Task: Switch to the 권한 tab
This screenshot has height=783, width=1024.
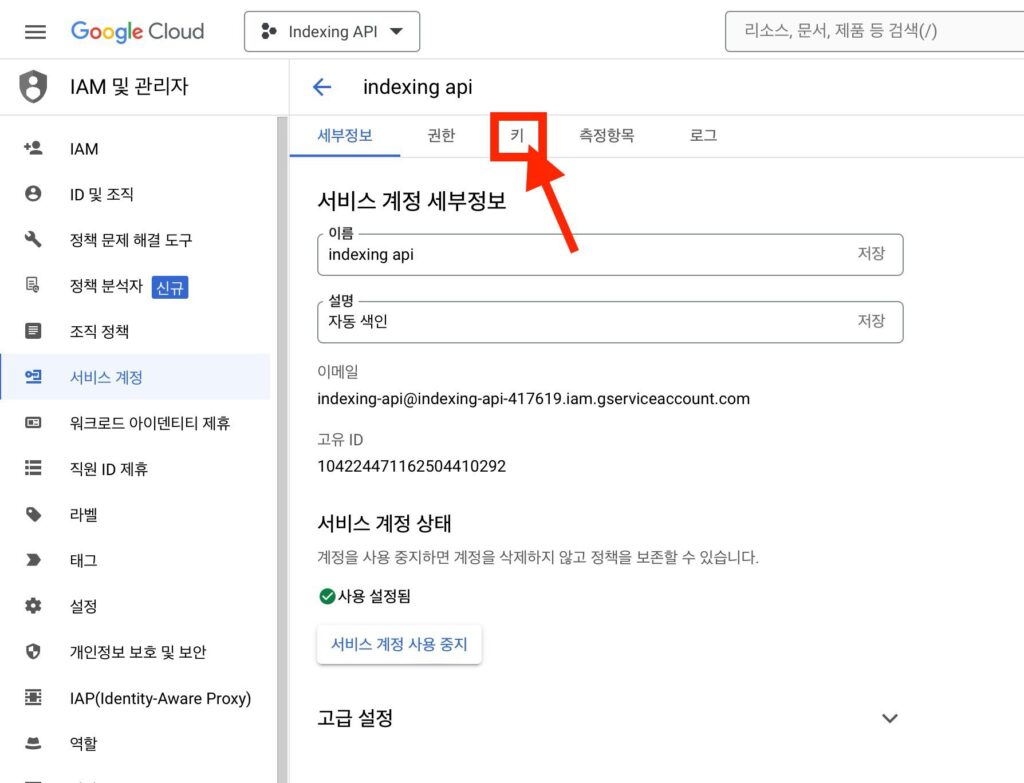Action: pos(441,135)
